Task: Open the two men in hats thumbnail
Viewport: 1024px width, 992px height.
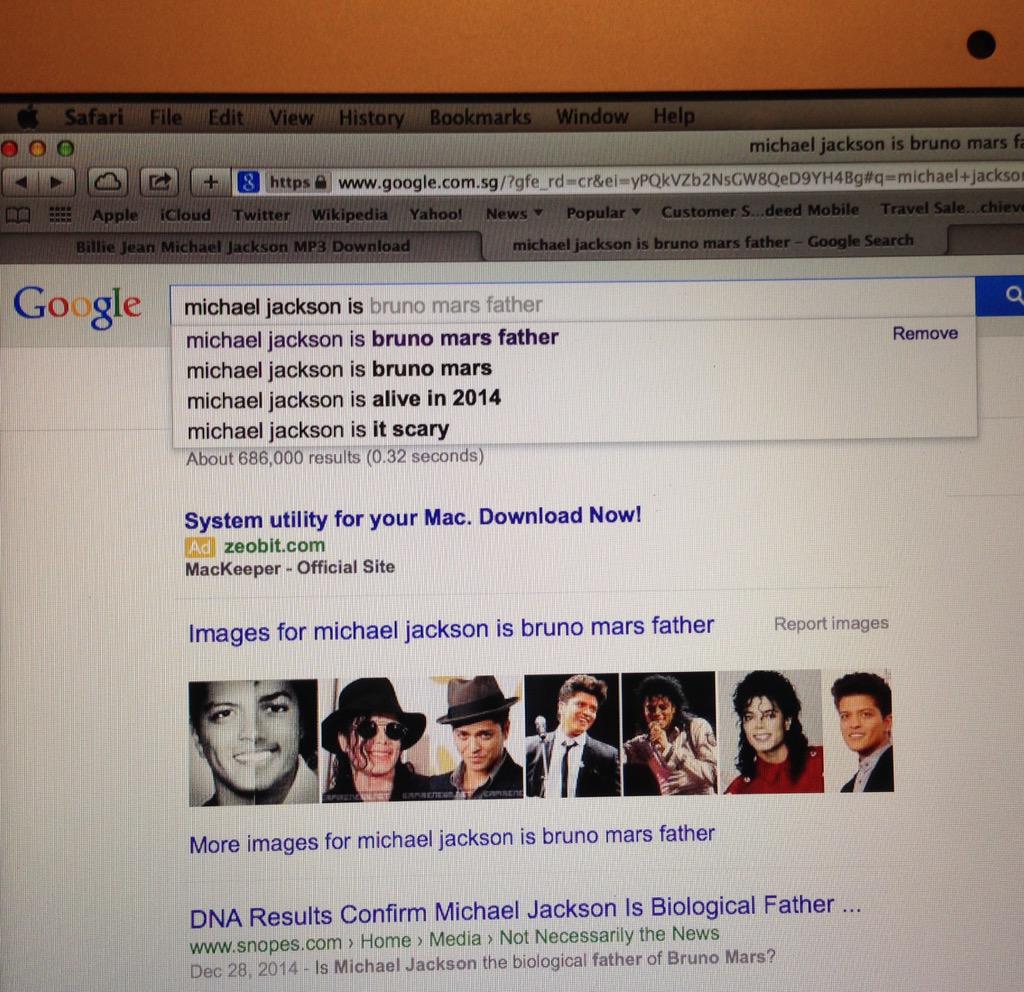Action: (422, 739)
